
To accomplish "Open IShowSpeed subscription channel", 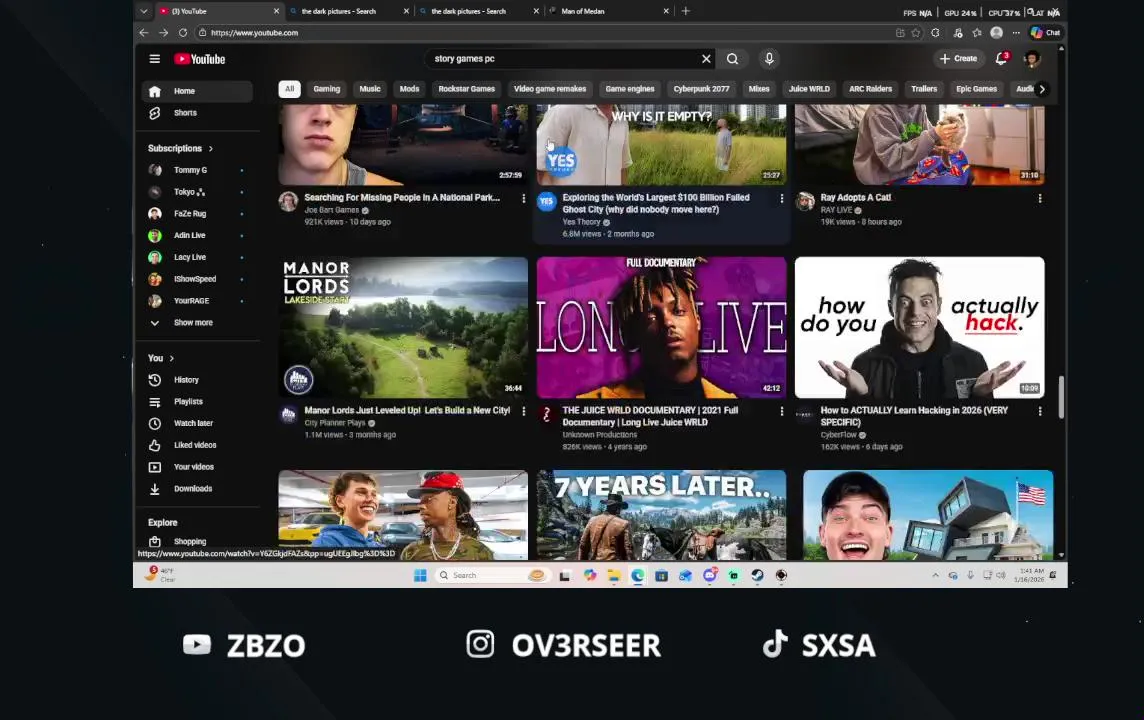I will pos(197,279).
